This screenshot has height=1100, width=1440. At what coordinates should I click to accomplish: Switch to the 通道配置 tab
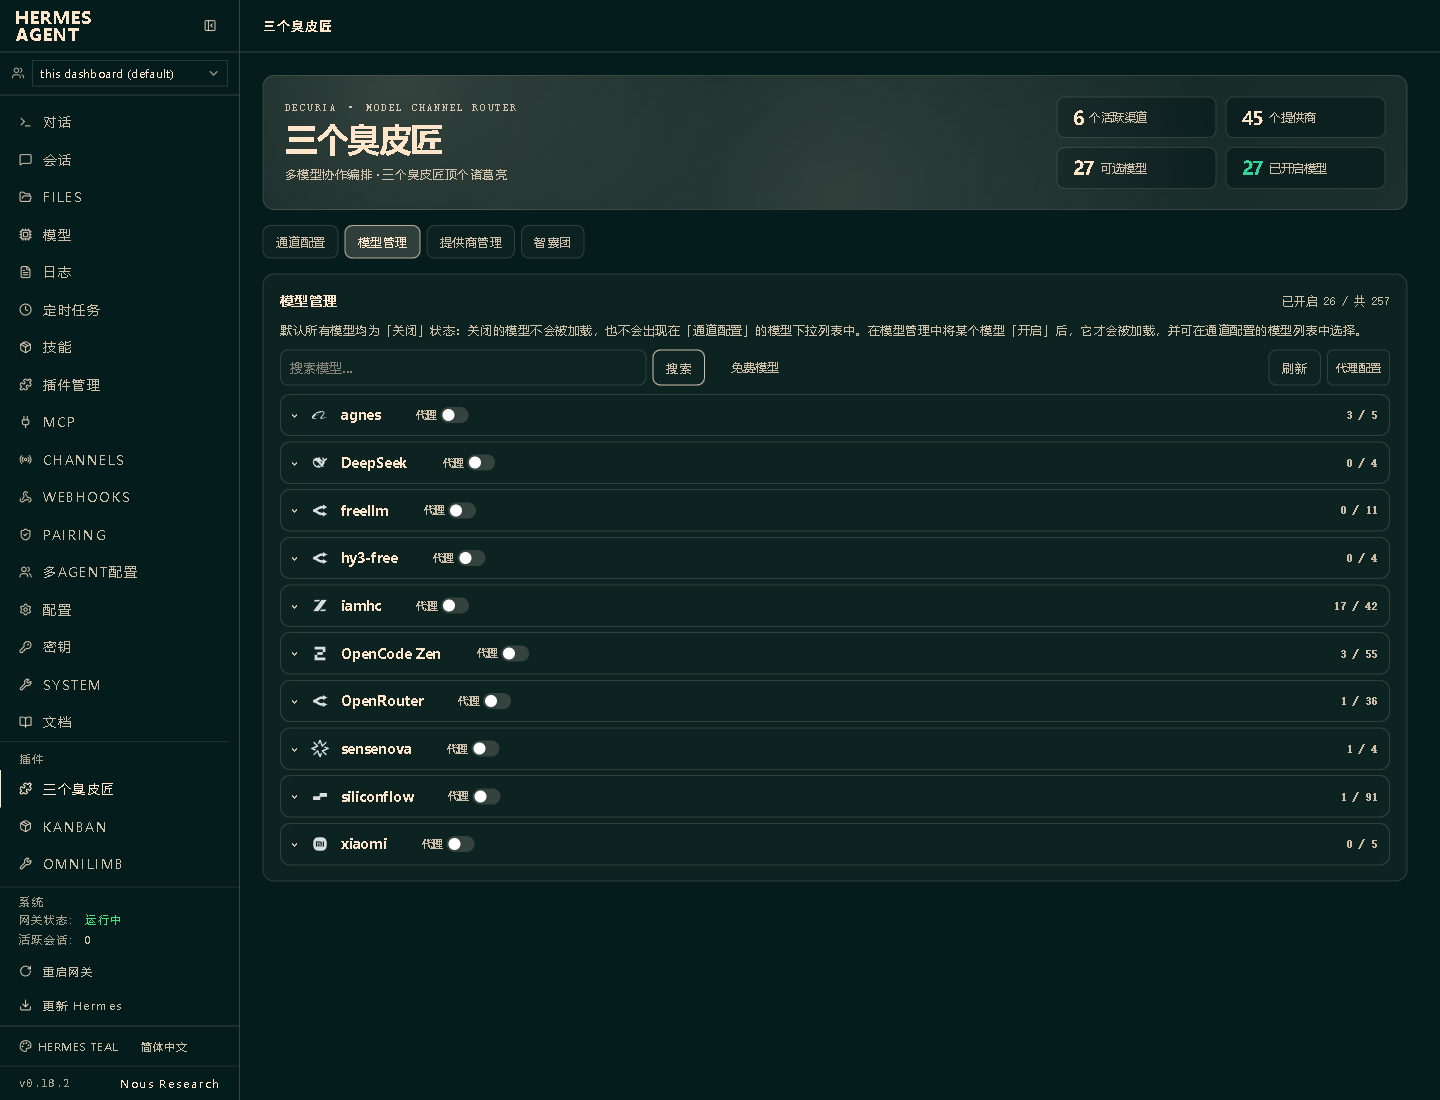tap(300, 242)
